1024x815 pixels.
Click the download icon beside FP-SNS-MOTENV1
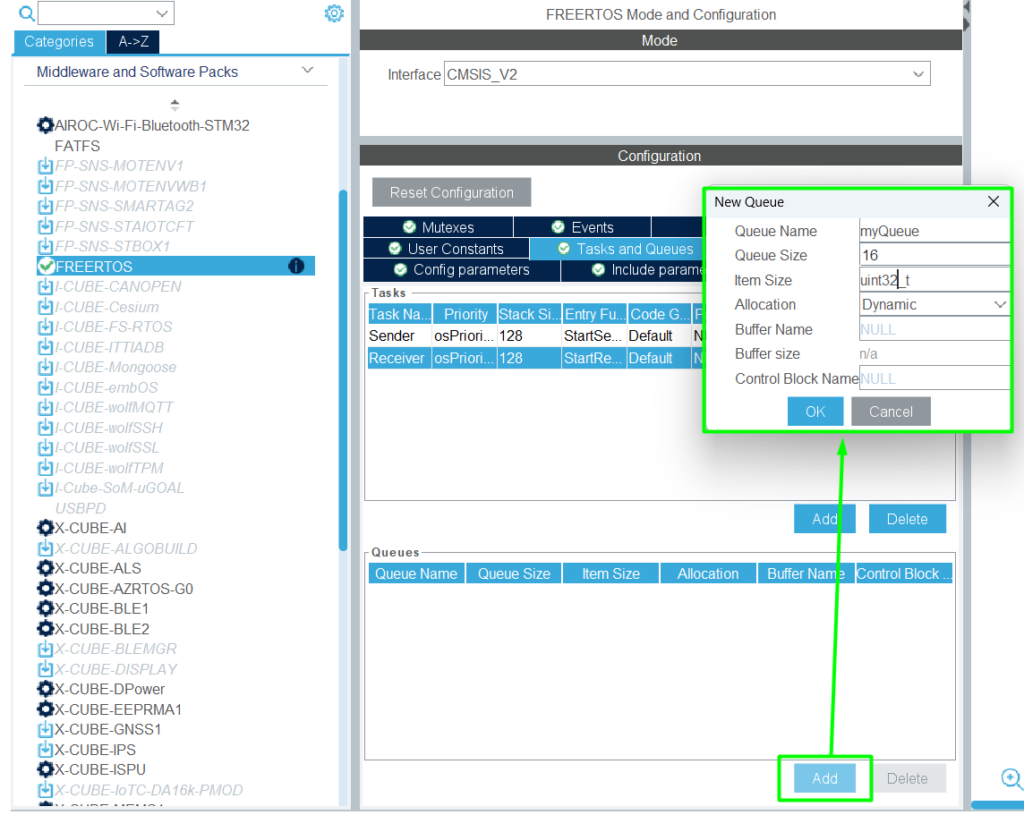click(45, 166)
